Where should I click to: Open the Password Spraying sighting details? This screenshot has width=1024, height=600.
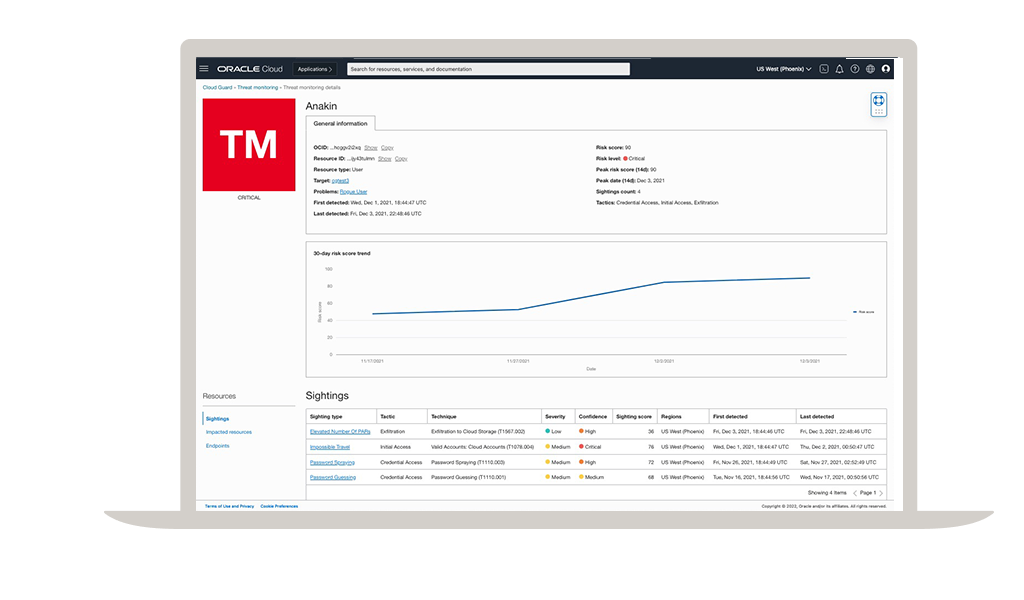(x=334, y=462)
